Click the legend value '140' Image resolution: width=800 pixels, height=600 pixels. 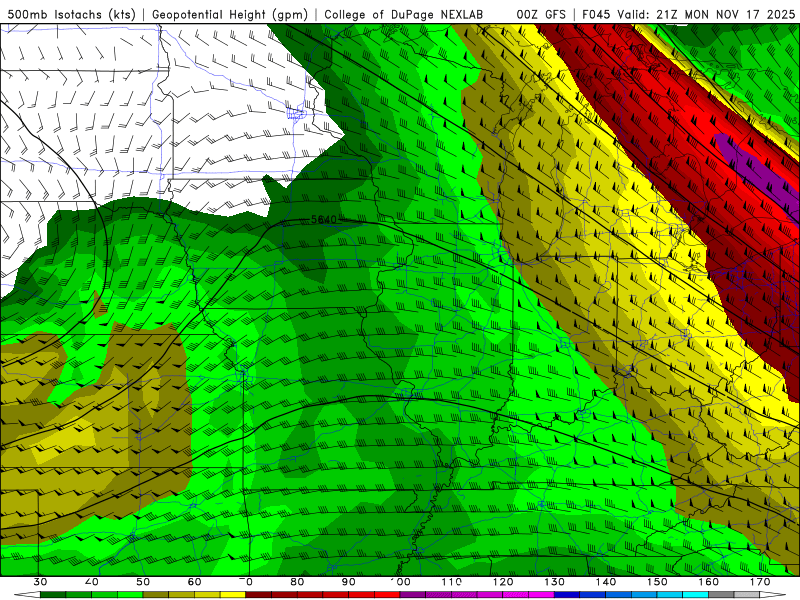point(606,582)
